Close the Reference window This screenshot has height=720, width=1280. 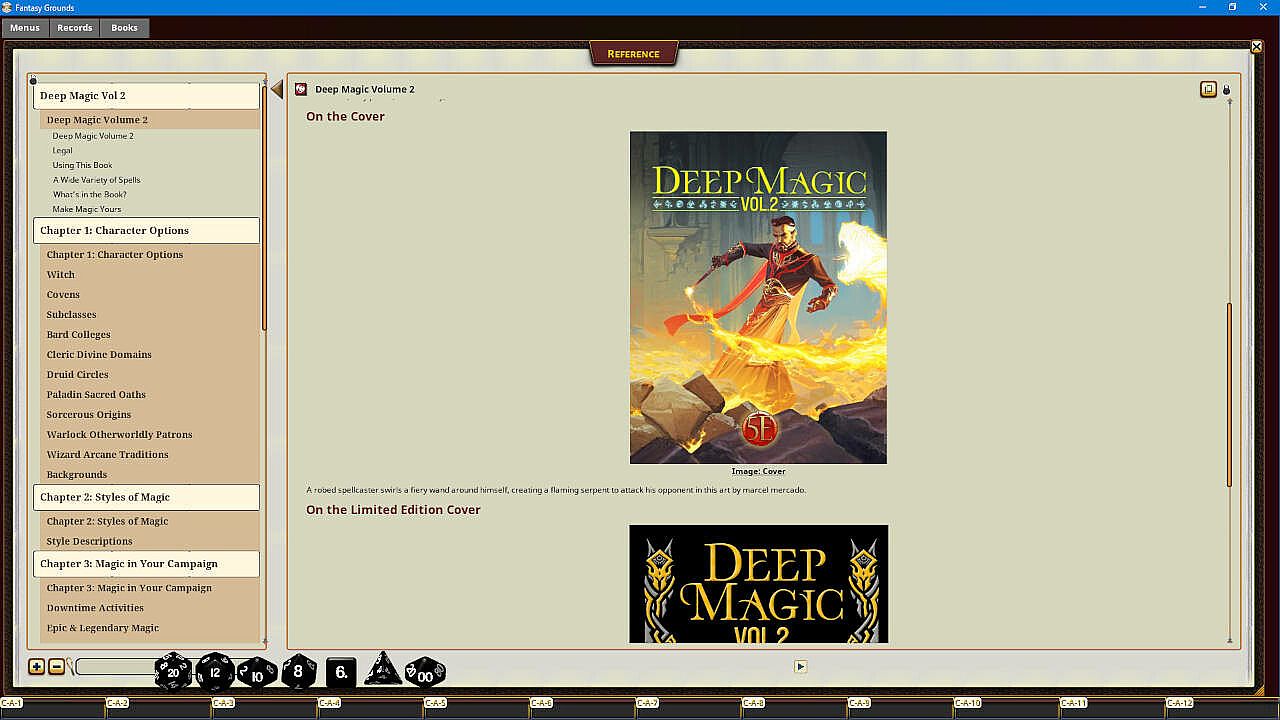[x=1257, y=46]
